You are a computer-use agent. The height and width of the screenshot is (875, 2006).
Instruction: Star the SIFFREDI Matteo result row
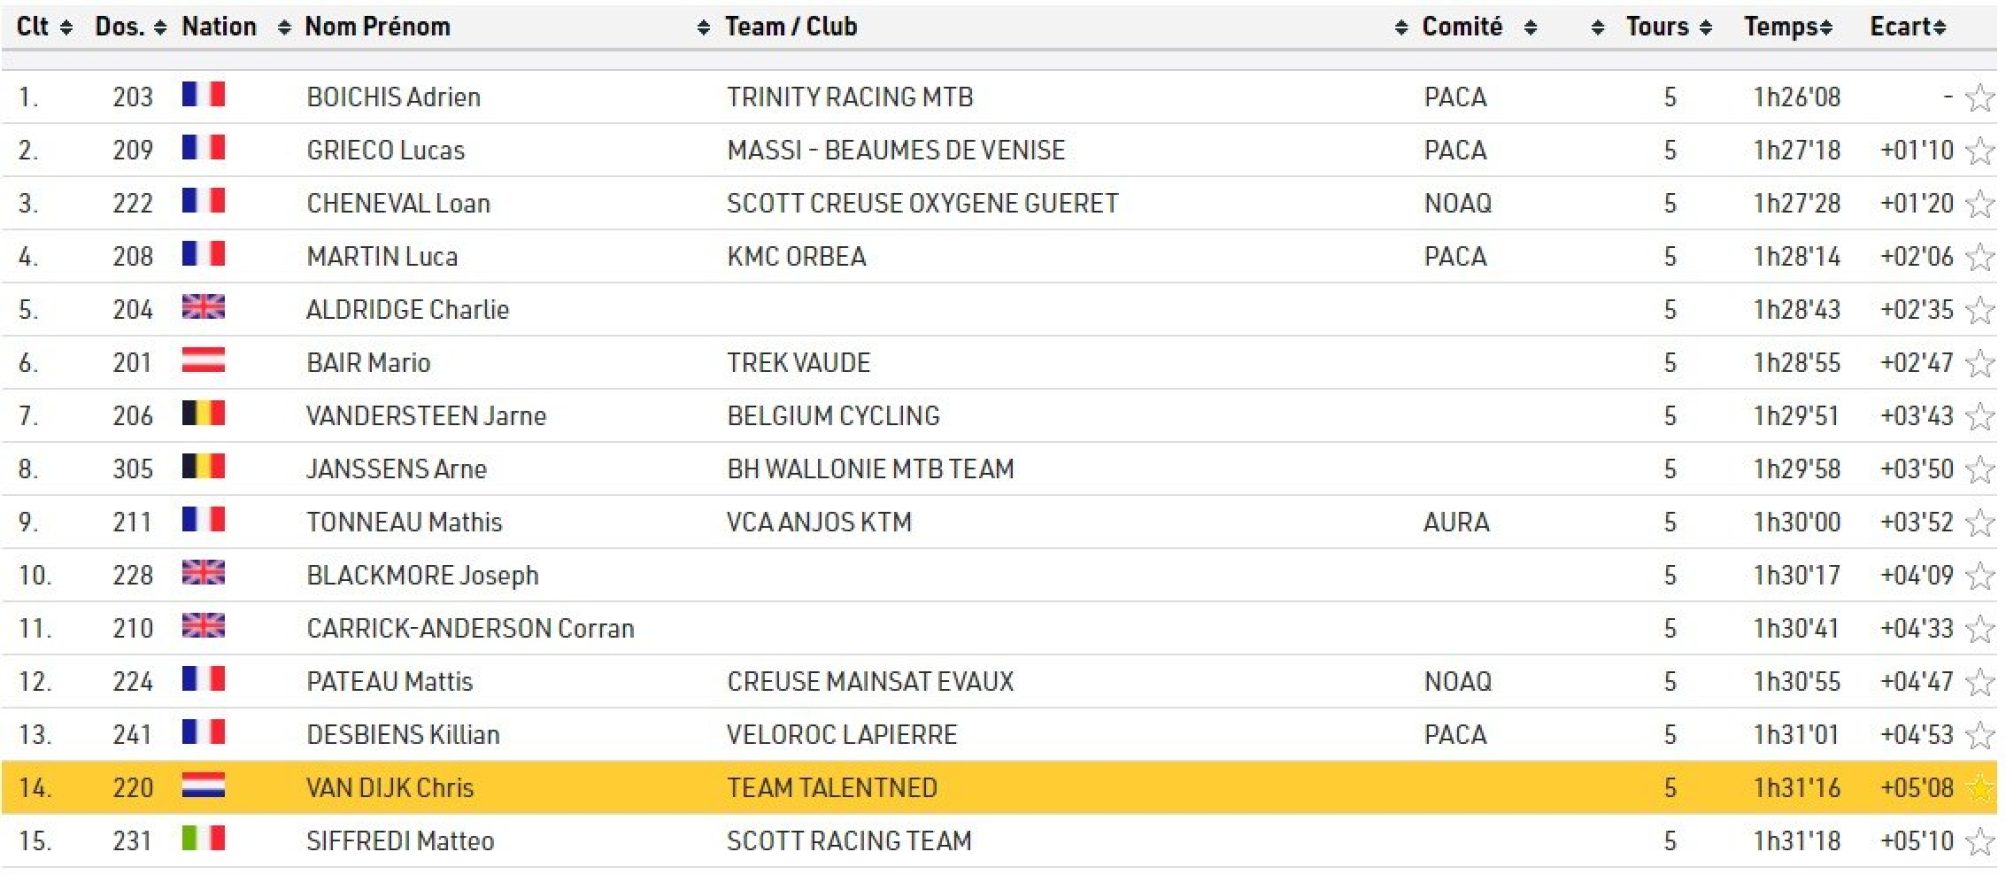pos(1979,842)
